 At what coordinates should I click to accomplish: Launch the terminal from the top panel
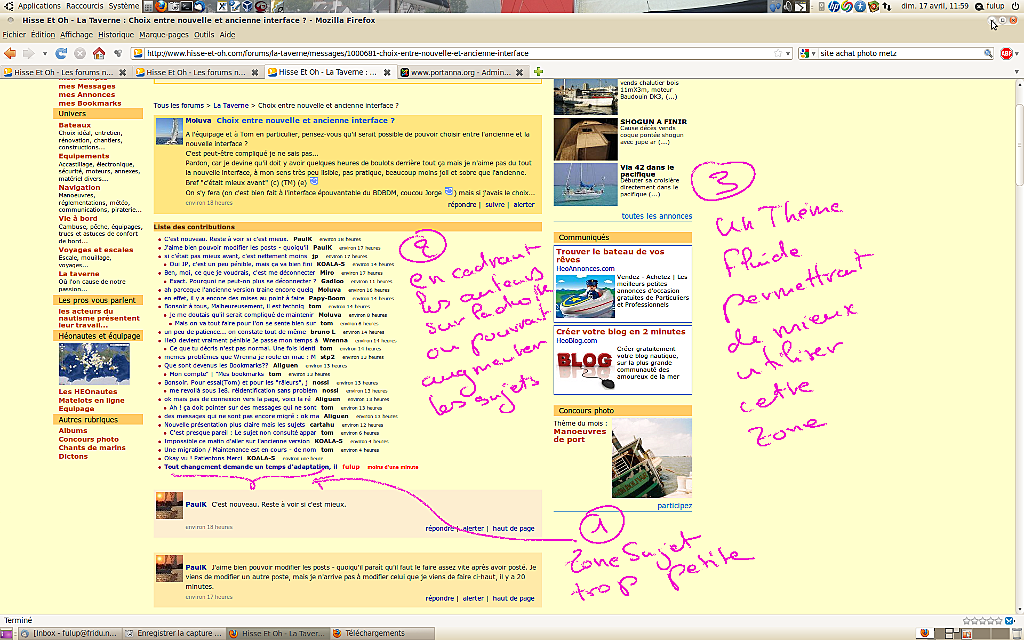[x=186, y=6]
